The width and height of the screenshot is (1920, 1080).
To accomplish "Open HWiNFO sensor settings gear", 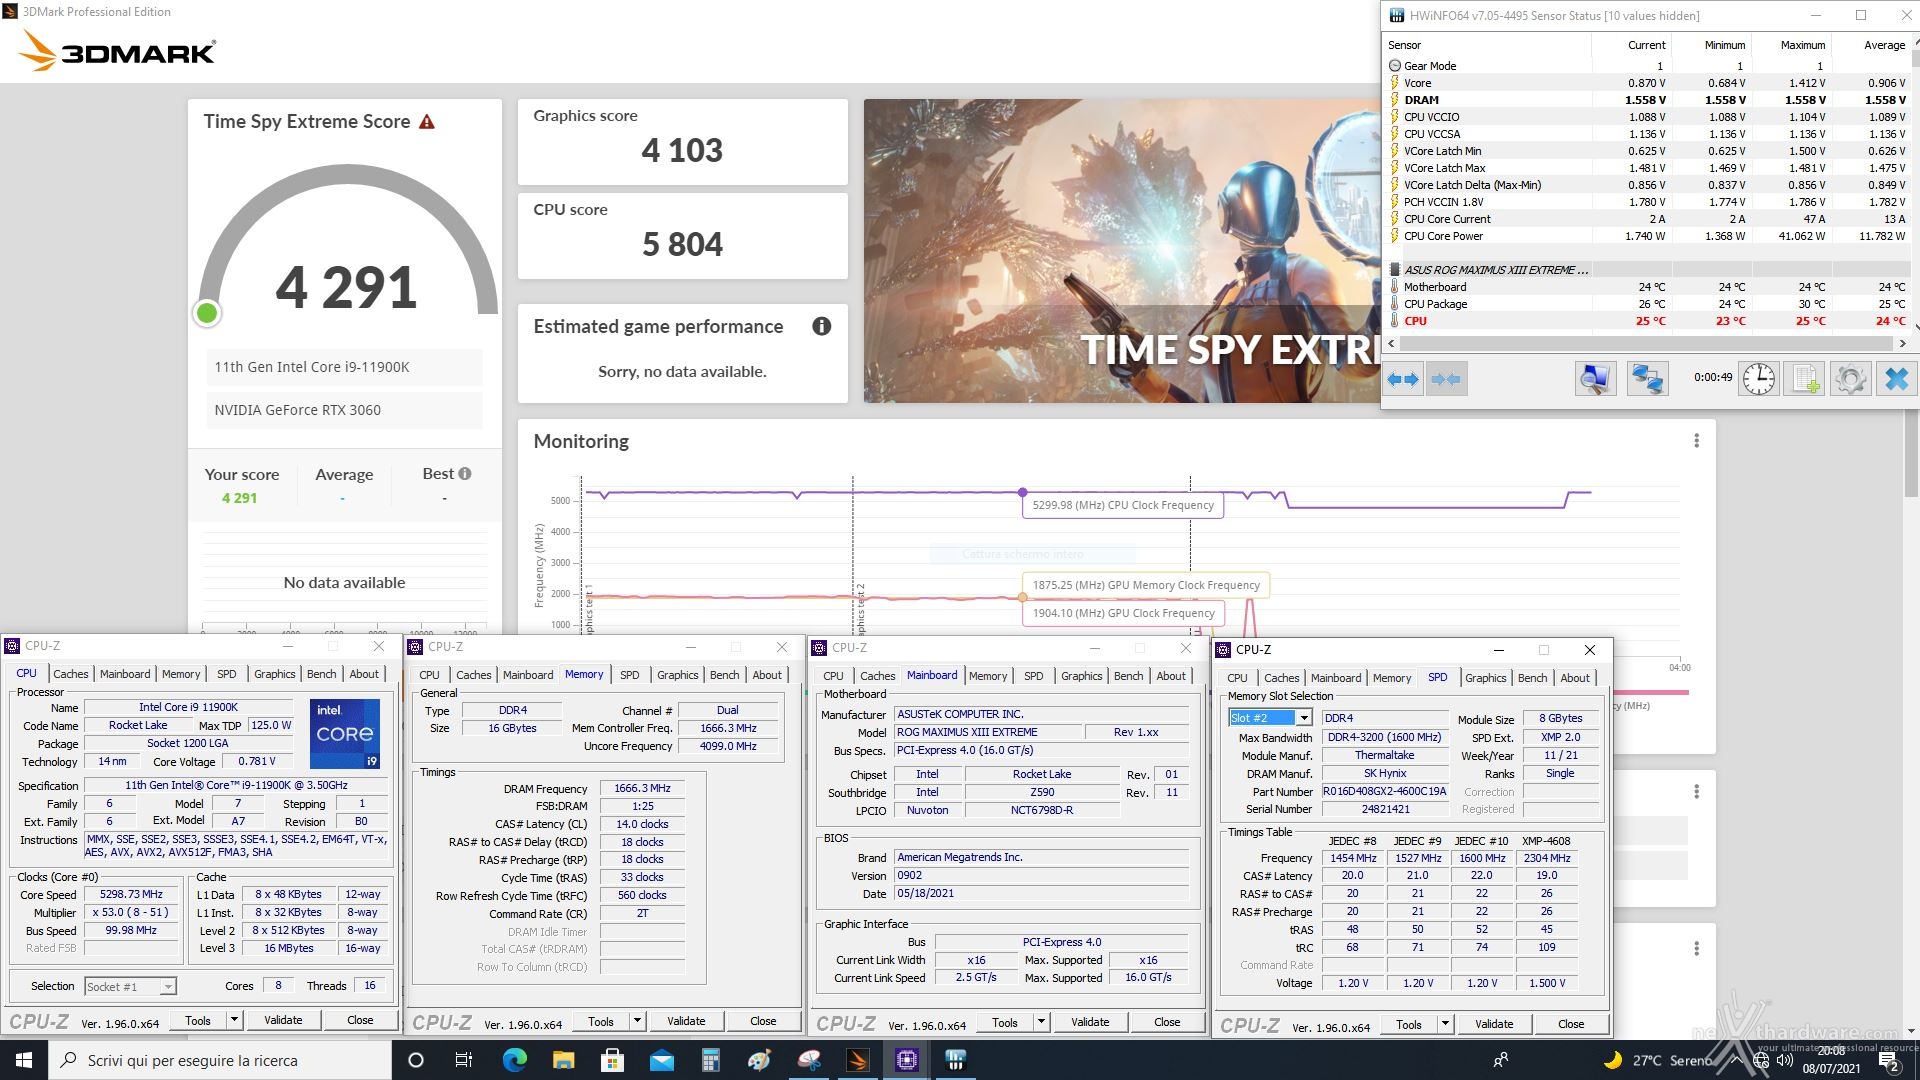I will 1850,379.
